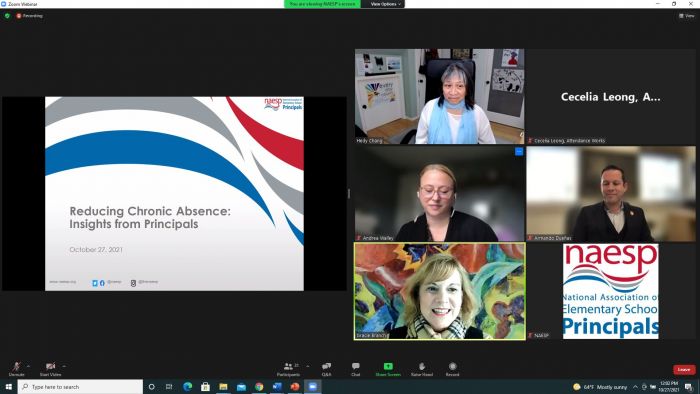Click the panel divider handle beside slide
700x394 pixels.
click(349, 194)
